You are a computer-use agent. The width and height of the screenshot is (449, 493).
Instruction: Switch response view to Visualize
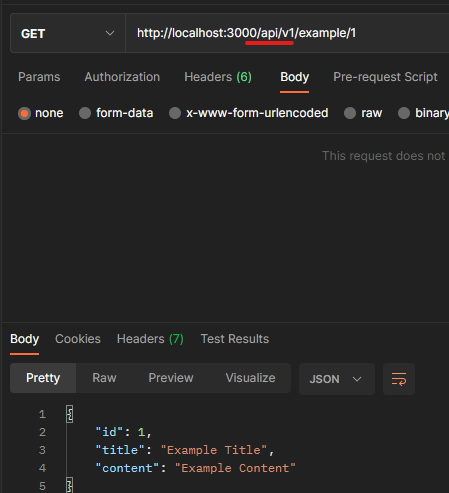tap(250, 378)
